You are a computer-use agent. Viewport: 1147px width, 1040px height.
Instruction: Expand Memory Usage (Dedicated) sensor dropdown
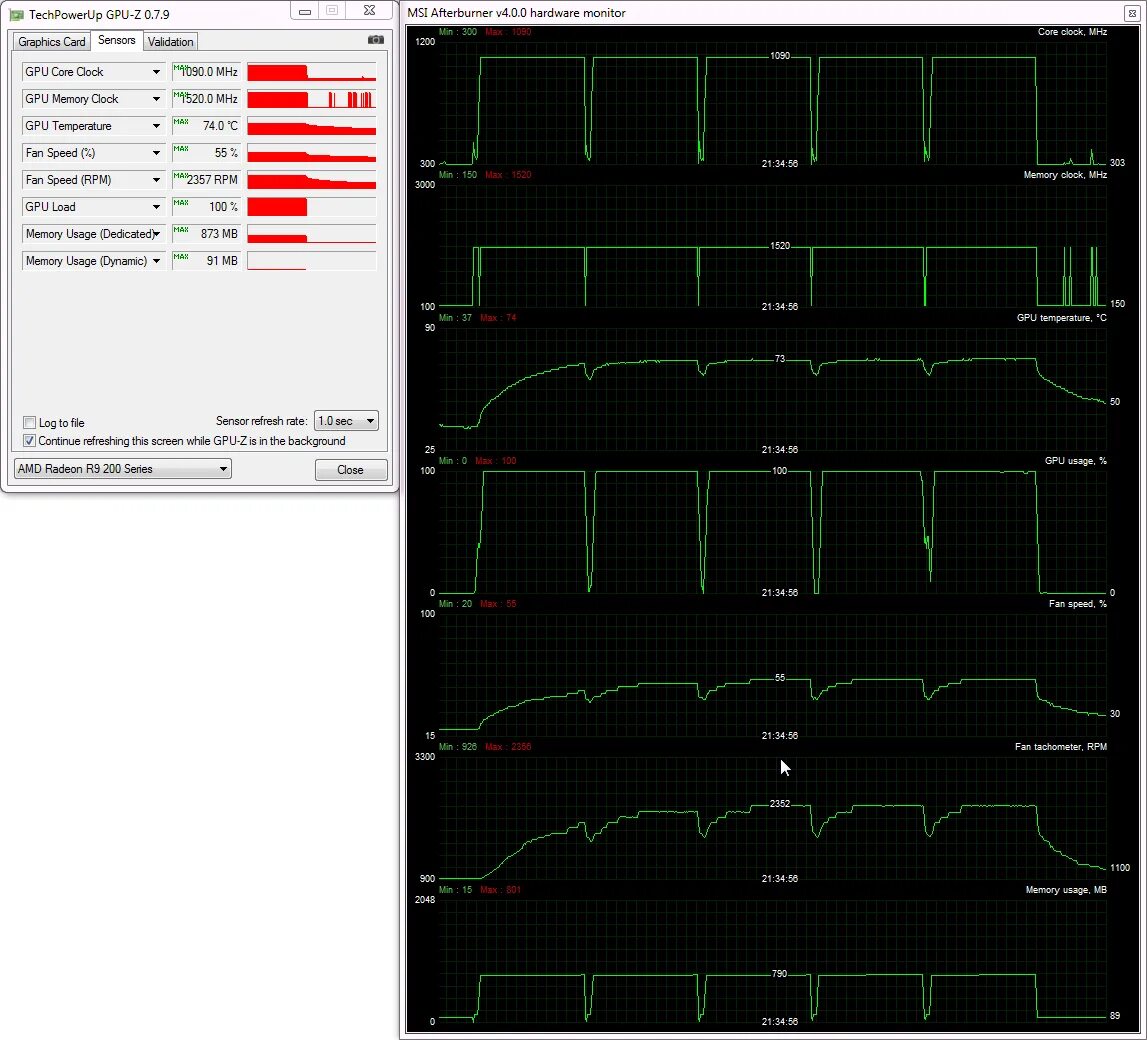coord(156,234)
